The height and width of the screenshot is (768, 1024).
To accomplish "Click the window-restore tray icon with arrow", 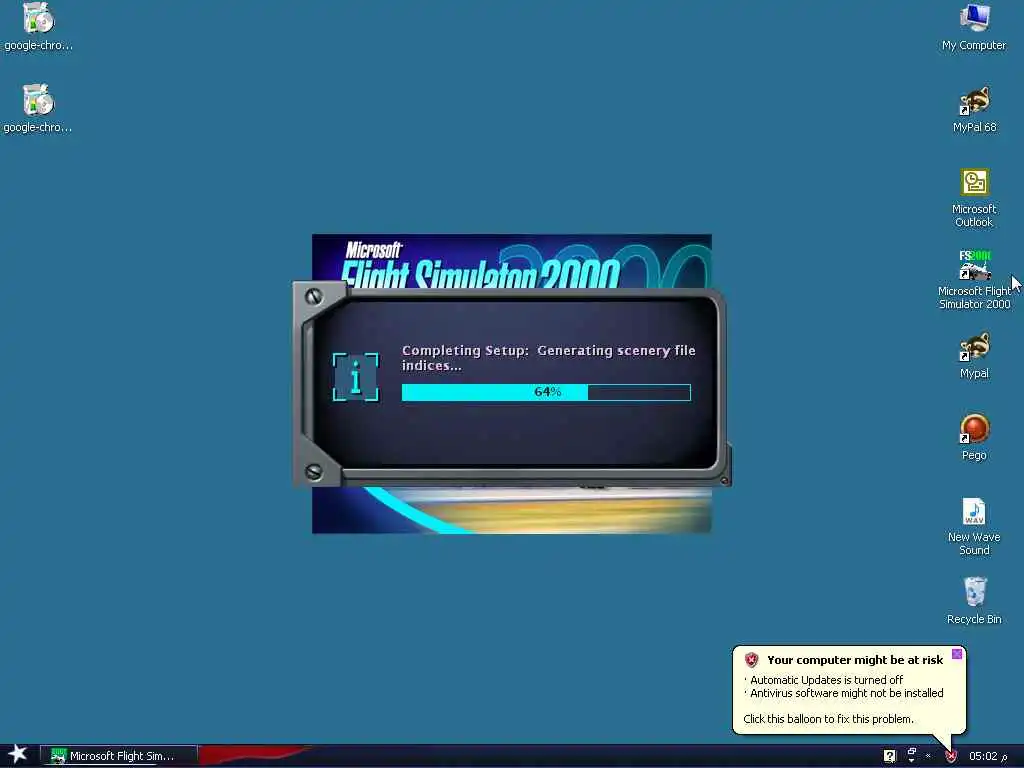I will pos(912,756).
